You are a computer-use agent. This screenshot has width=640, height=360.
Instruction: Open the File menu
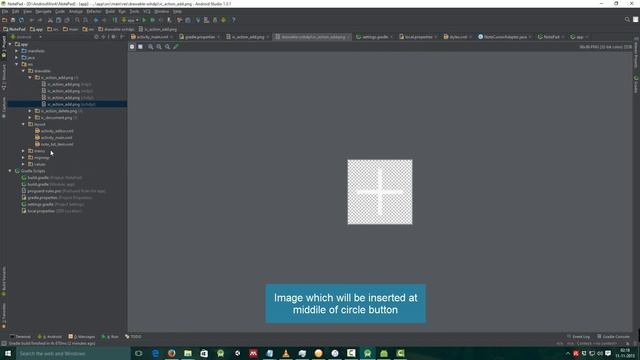coord(5,11)
